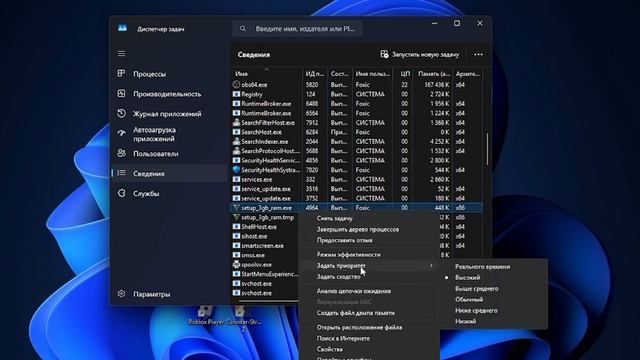Click the Производительность chart icon

121,93
